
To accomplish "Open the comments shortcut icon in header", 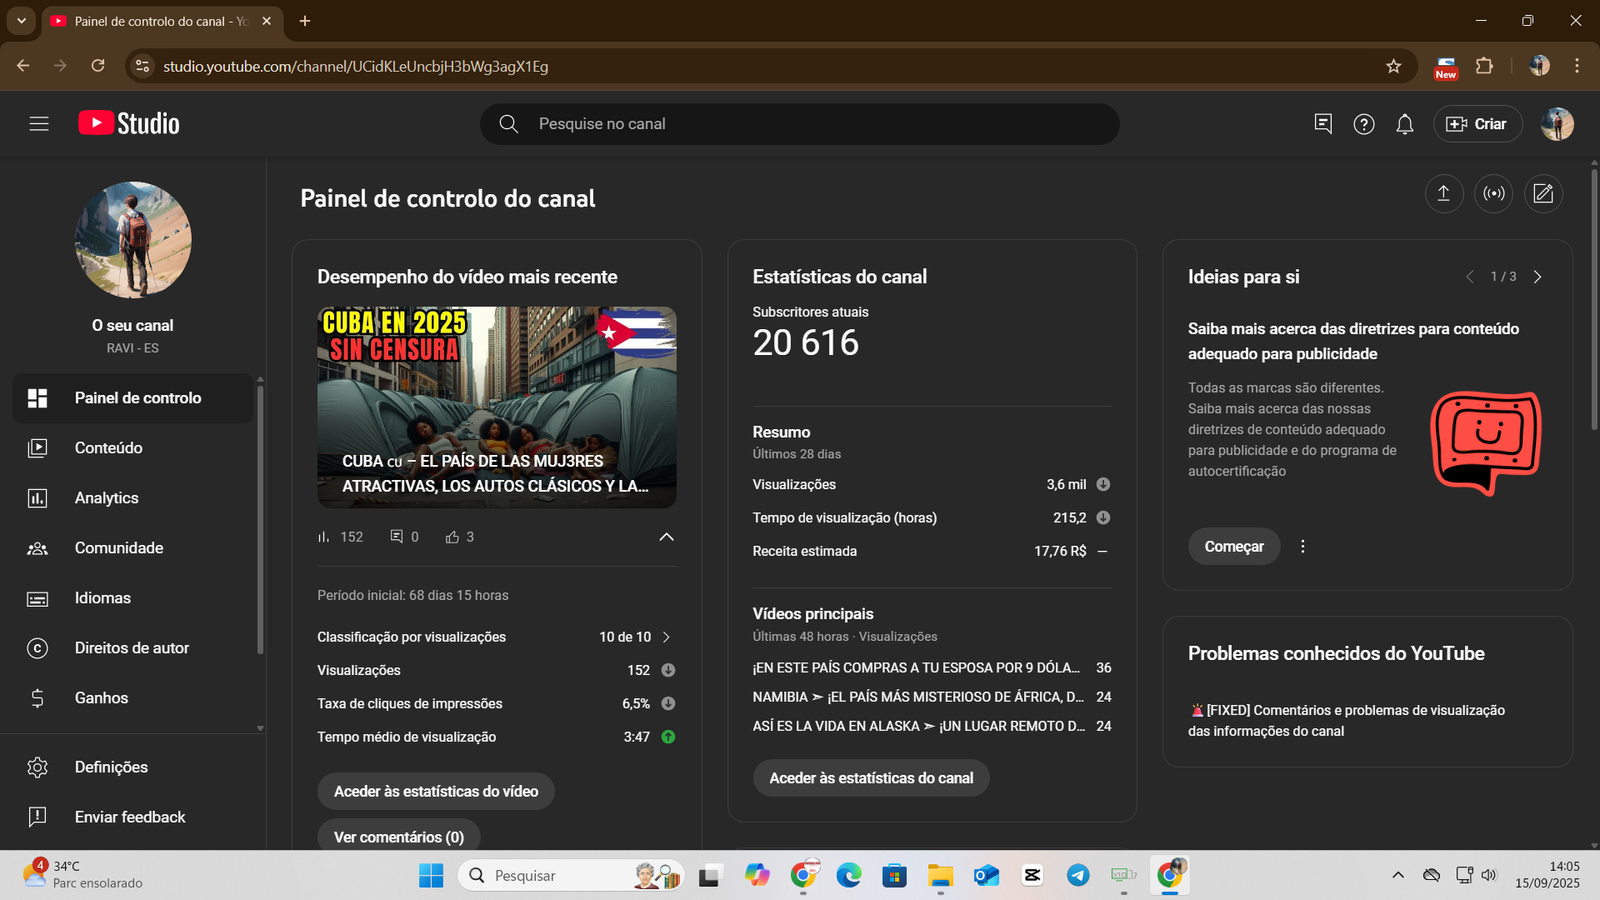I will tap(1323, 124).
